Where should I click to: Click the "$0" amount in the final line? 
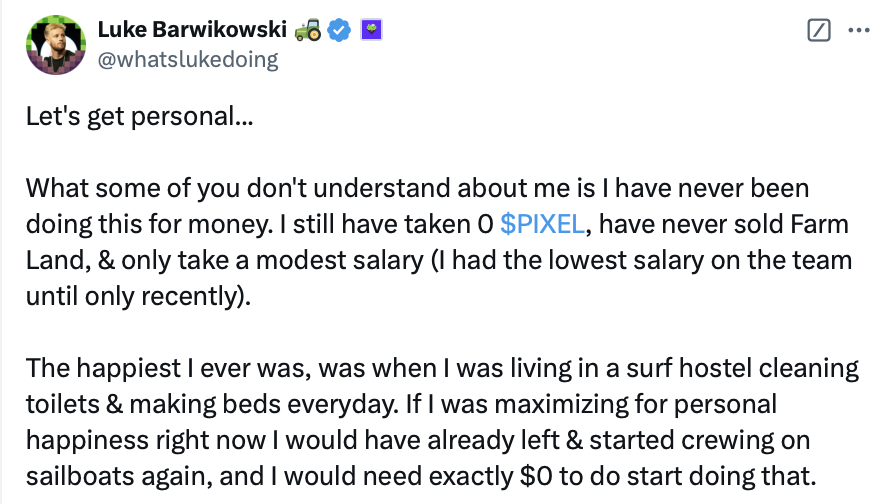pos(536,476)
